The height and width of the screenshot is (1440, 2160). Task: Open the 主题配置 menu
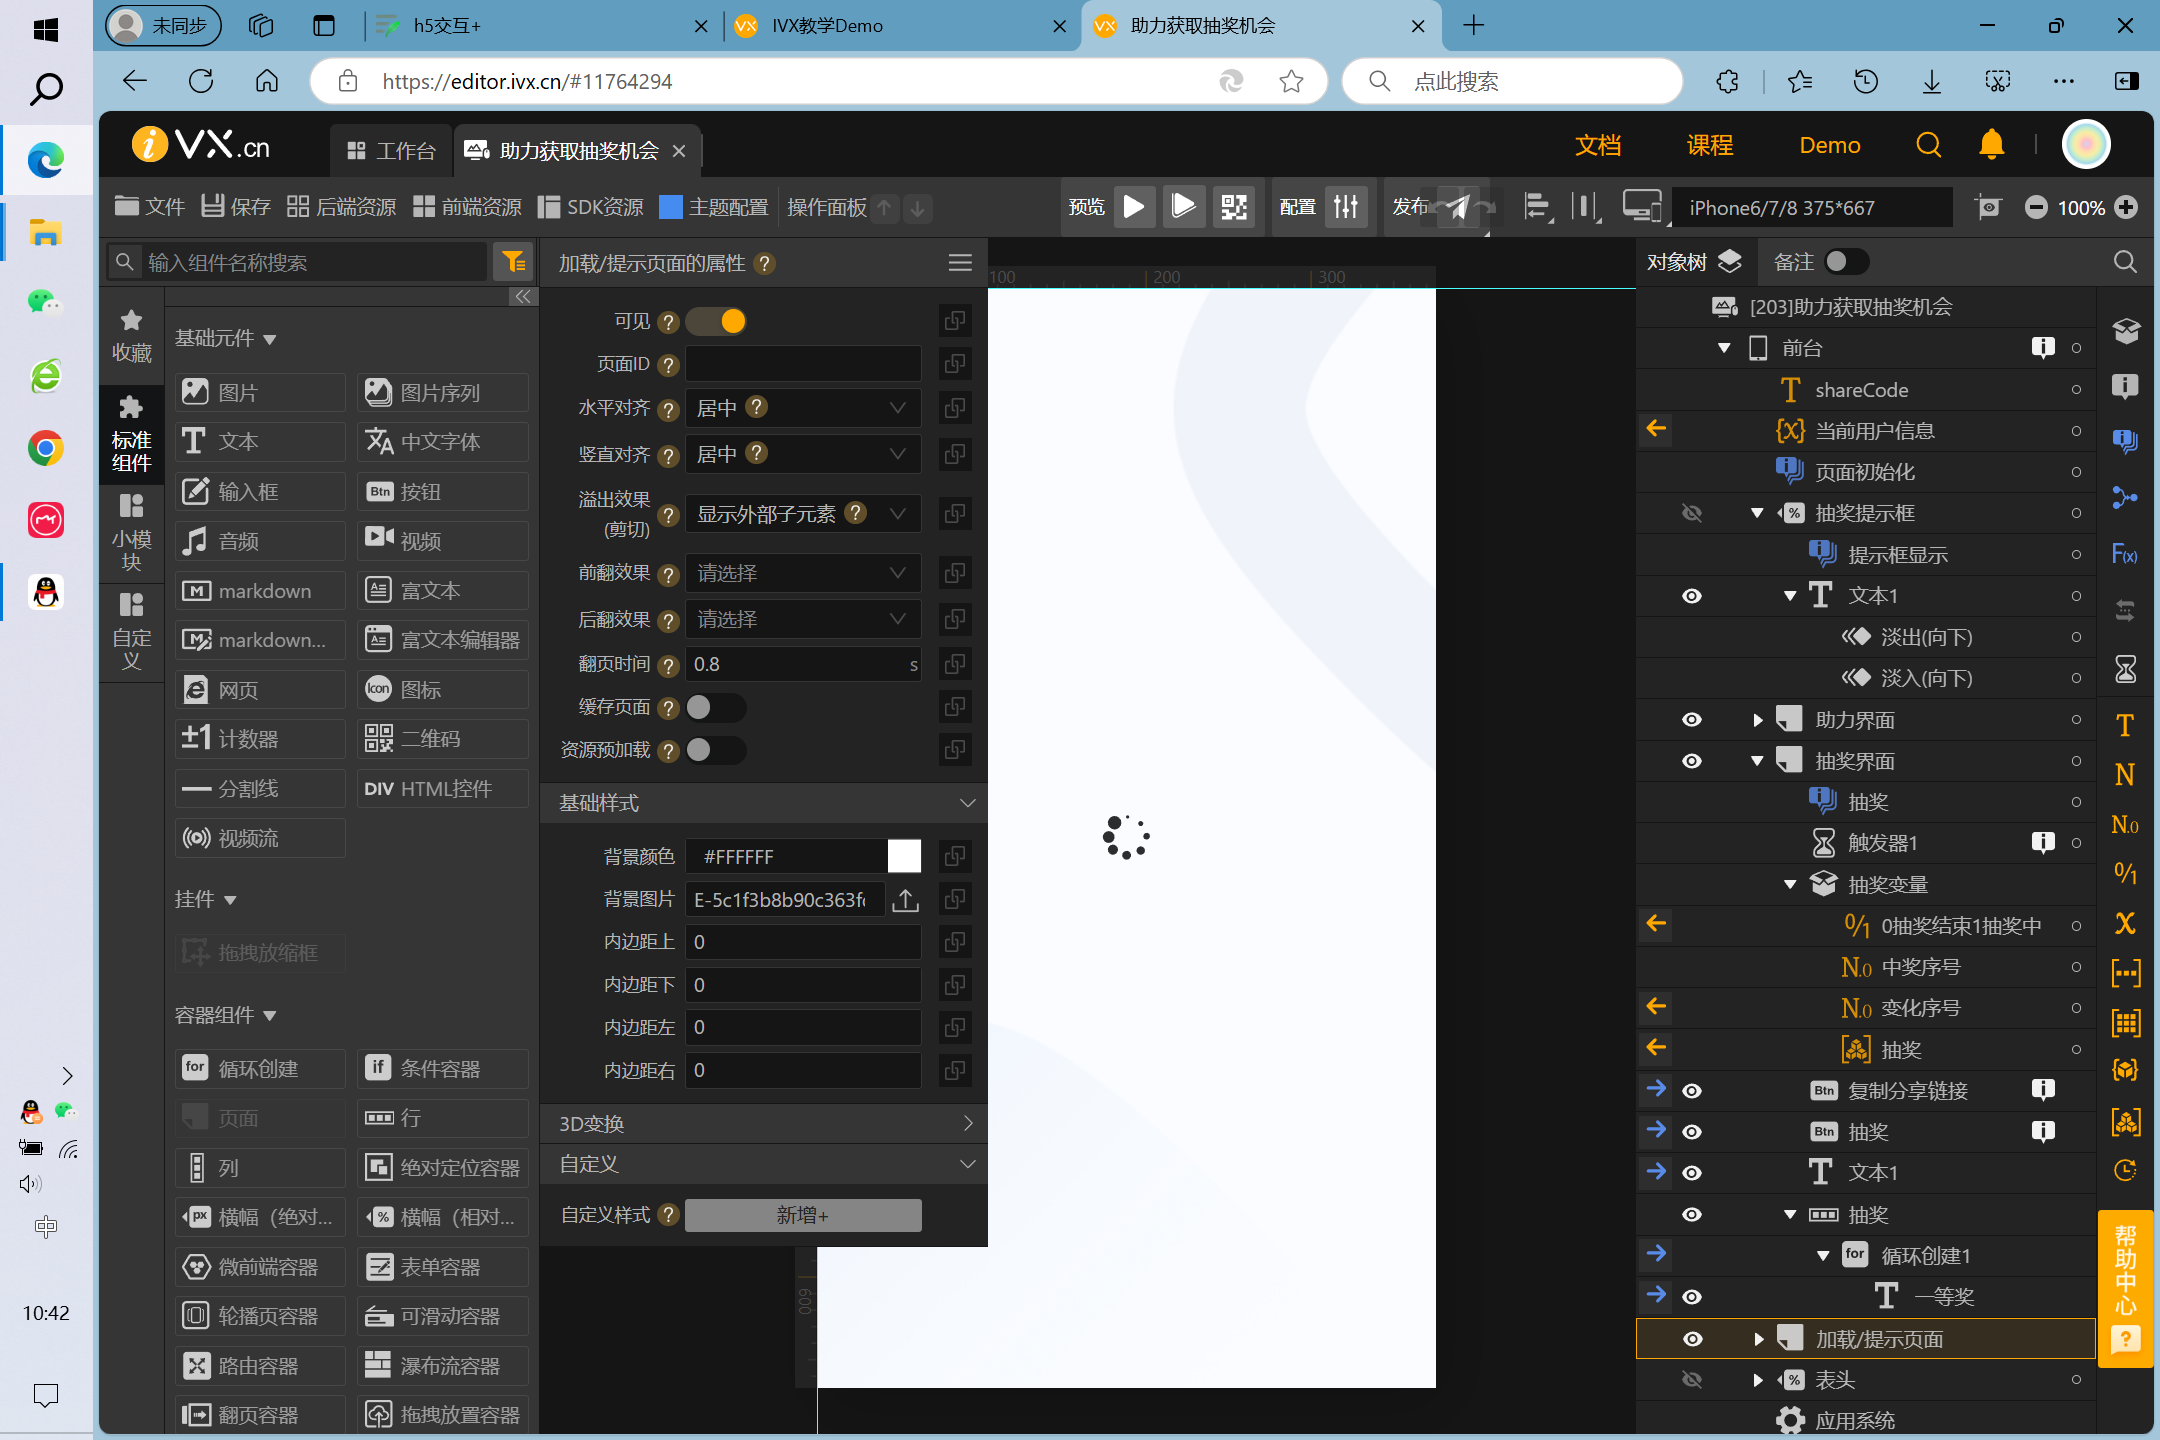click(715, 207)
